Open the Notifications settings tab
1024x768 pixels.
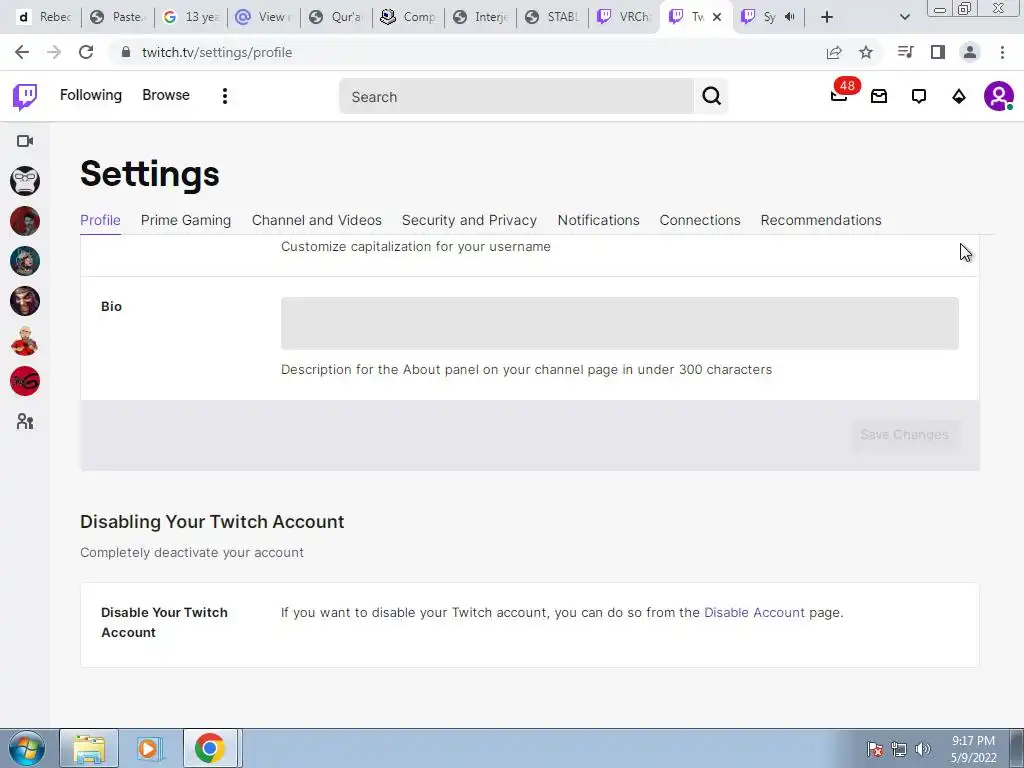(598, 220)
